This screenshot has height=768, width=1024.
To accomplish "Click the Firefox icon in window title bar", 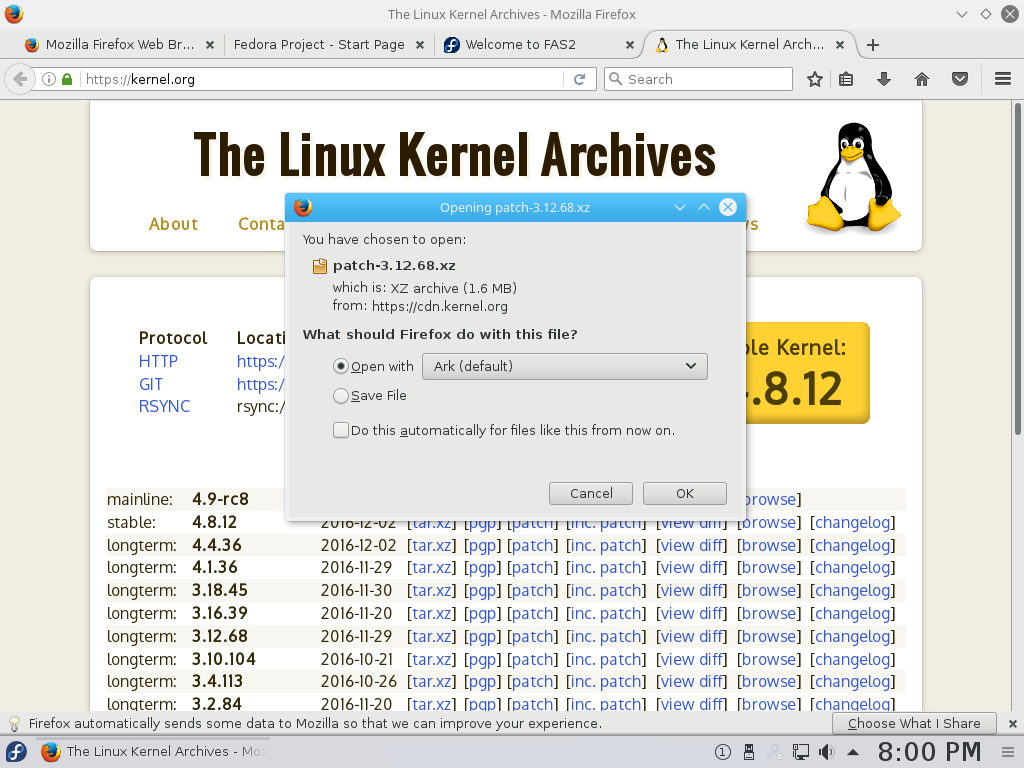I will click(x=14, y=14).
